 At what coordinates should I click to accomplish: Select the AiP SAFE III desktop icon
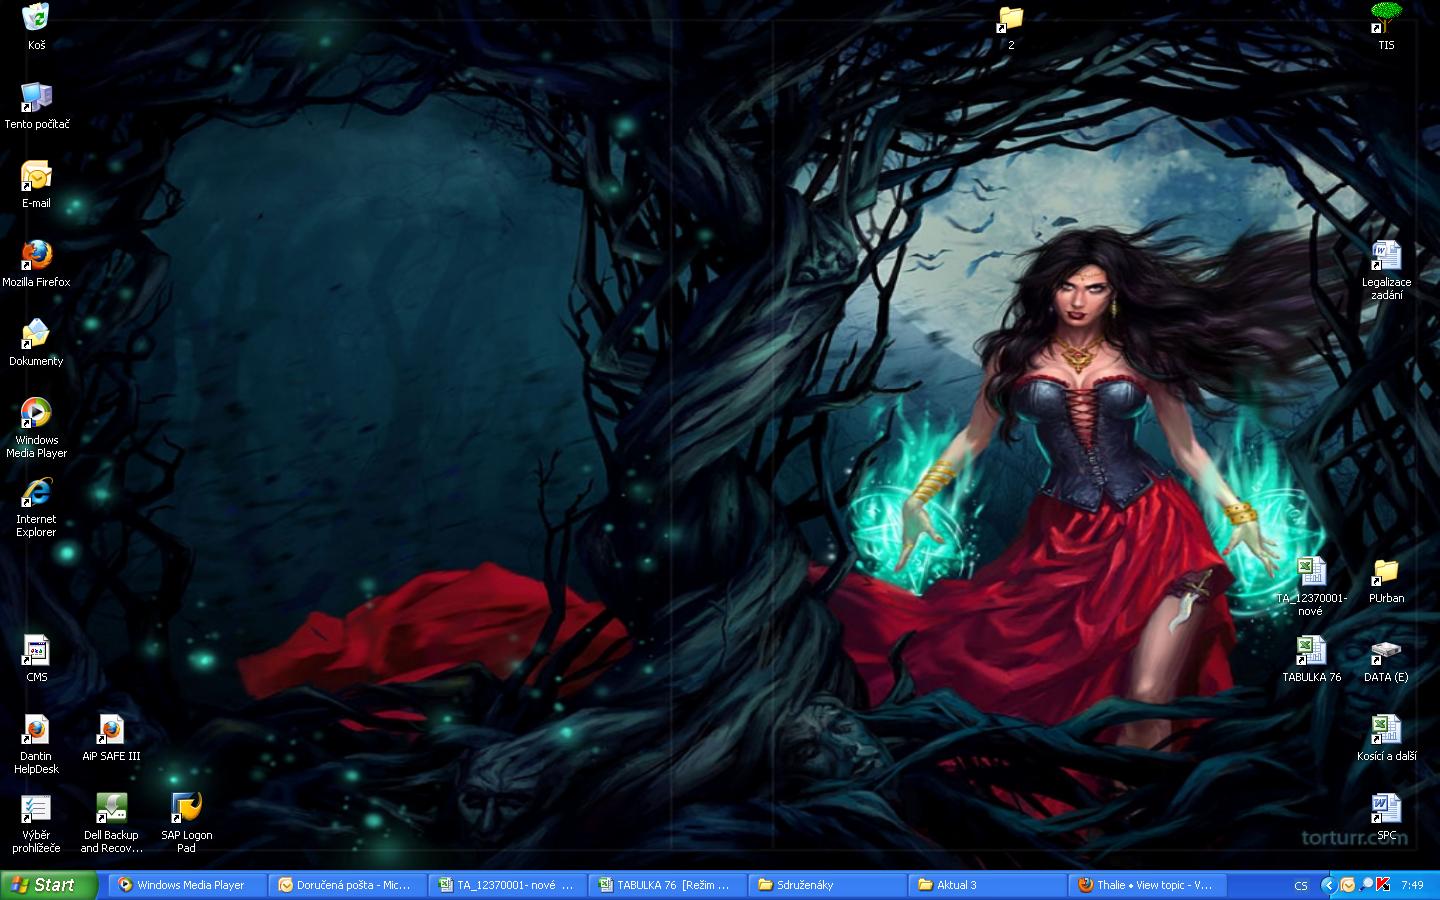tap(110, 731)
